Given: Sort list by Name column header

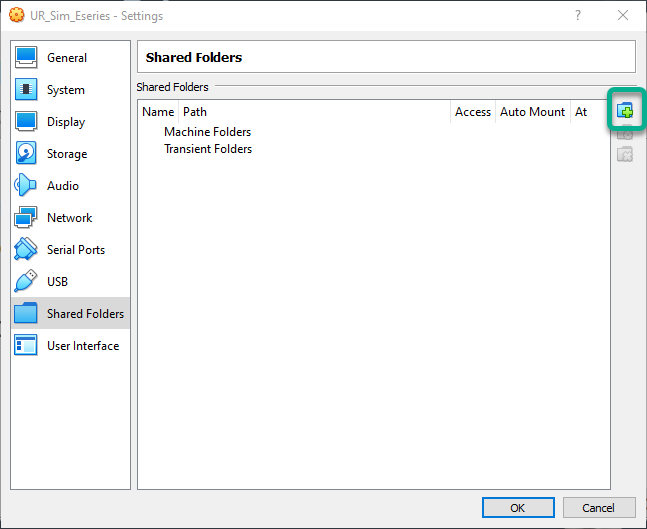Looking at the screenshot, I should [x=158, y=112].
